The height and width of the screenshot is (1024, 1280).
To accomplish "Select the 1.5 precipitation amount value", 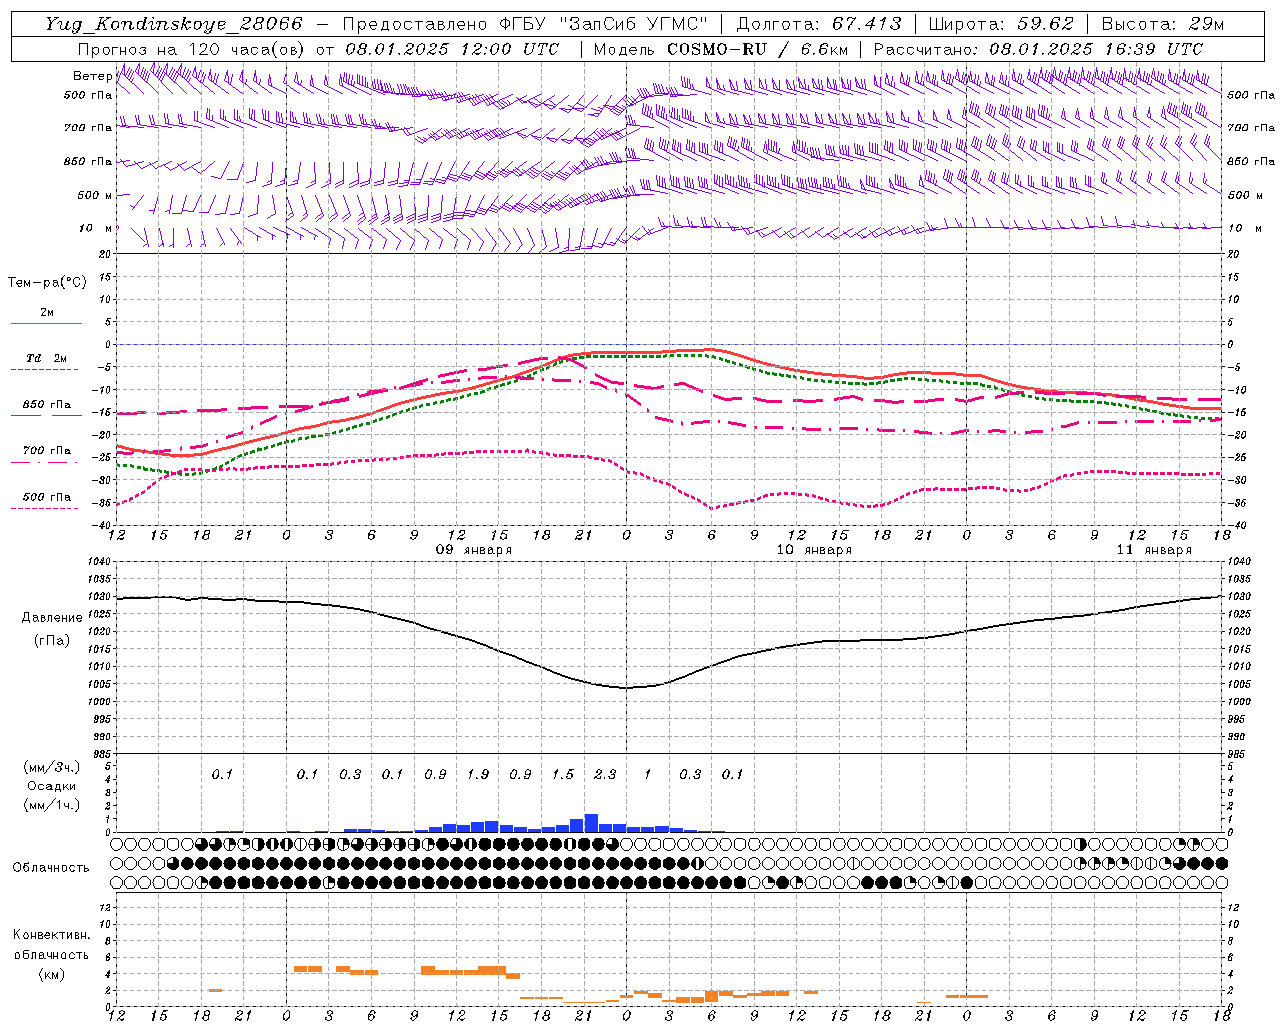I will click(563, 775).
